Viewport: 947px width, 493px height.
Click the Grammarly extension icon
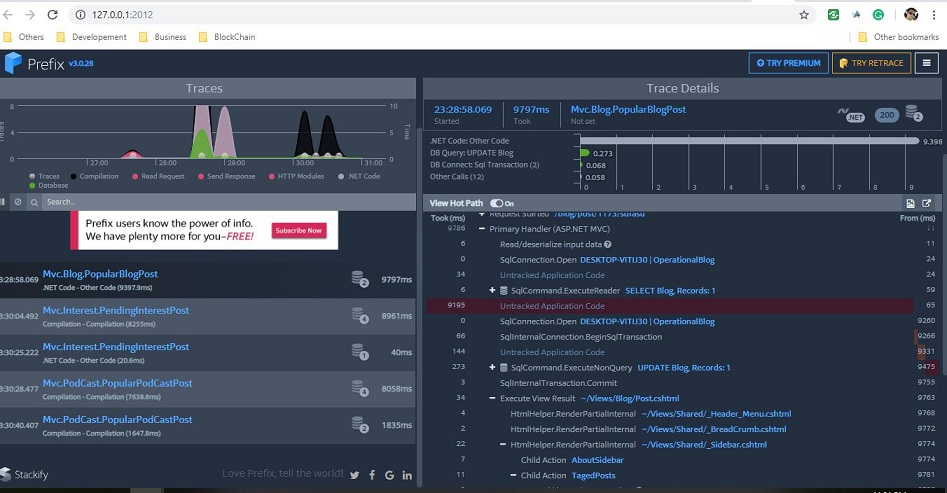click(879, 14)
